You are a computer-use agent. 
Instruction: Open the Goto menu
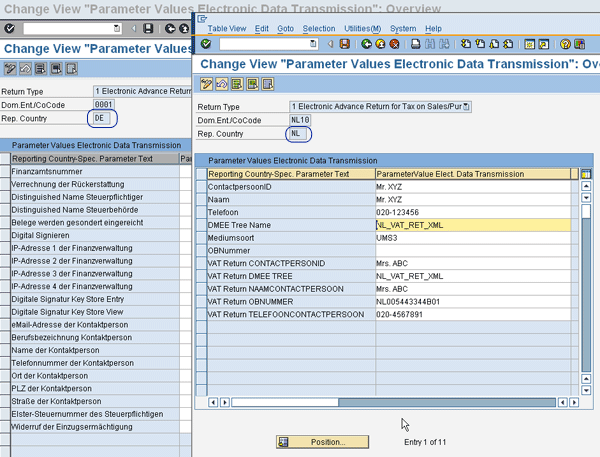[286, 28]
